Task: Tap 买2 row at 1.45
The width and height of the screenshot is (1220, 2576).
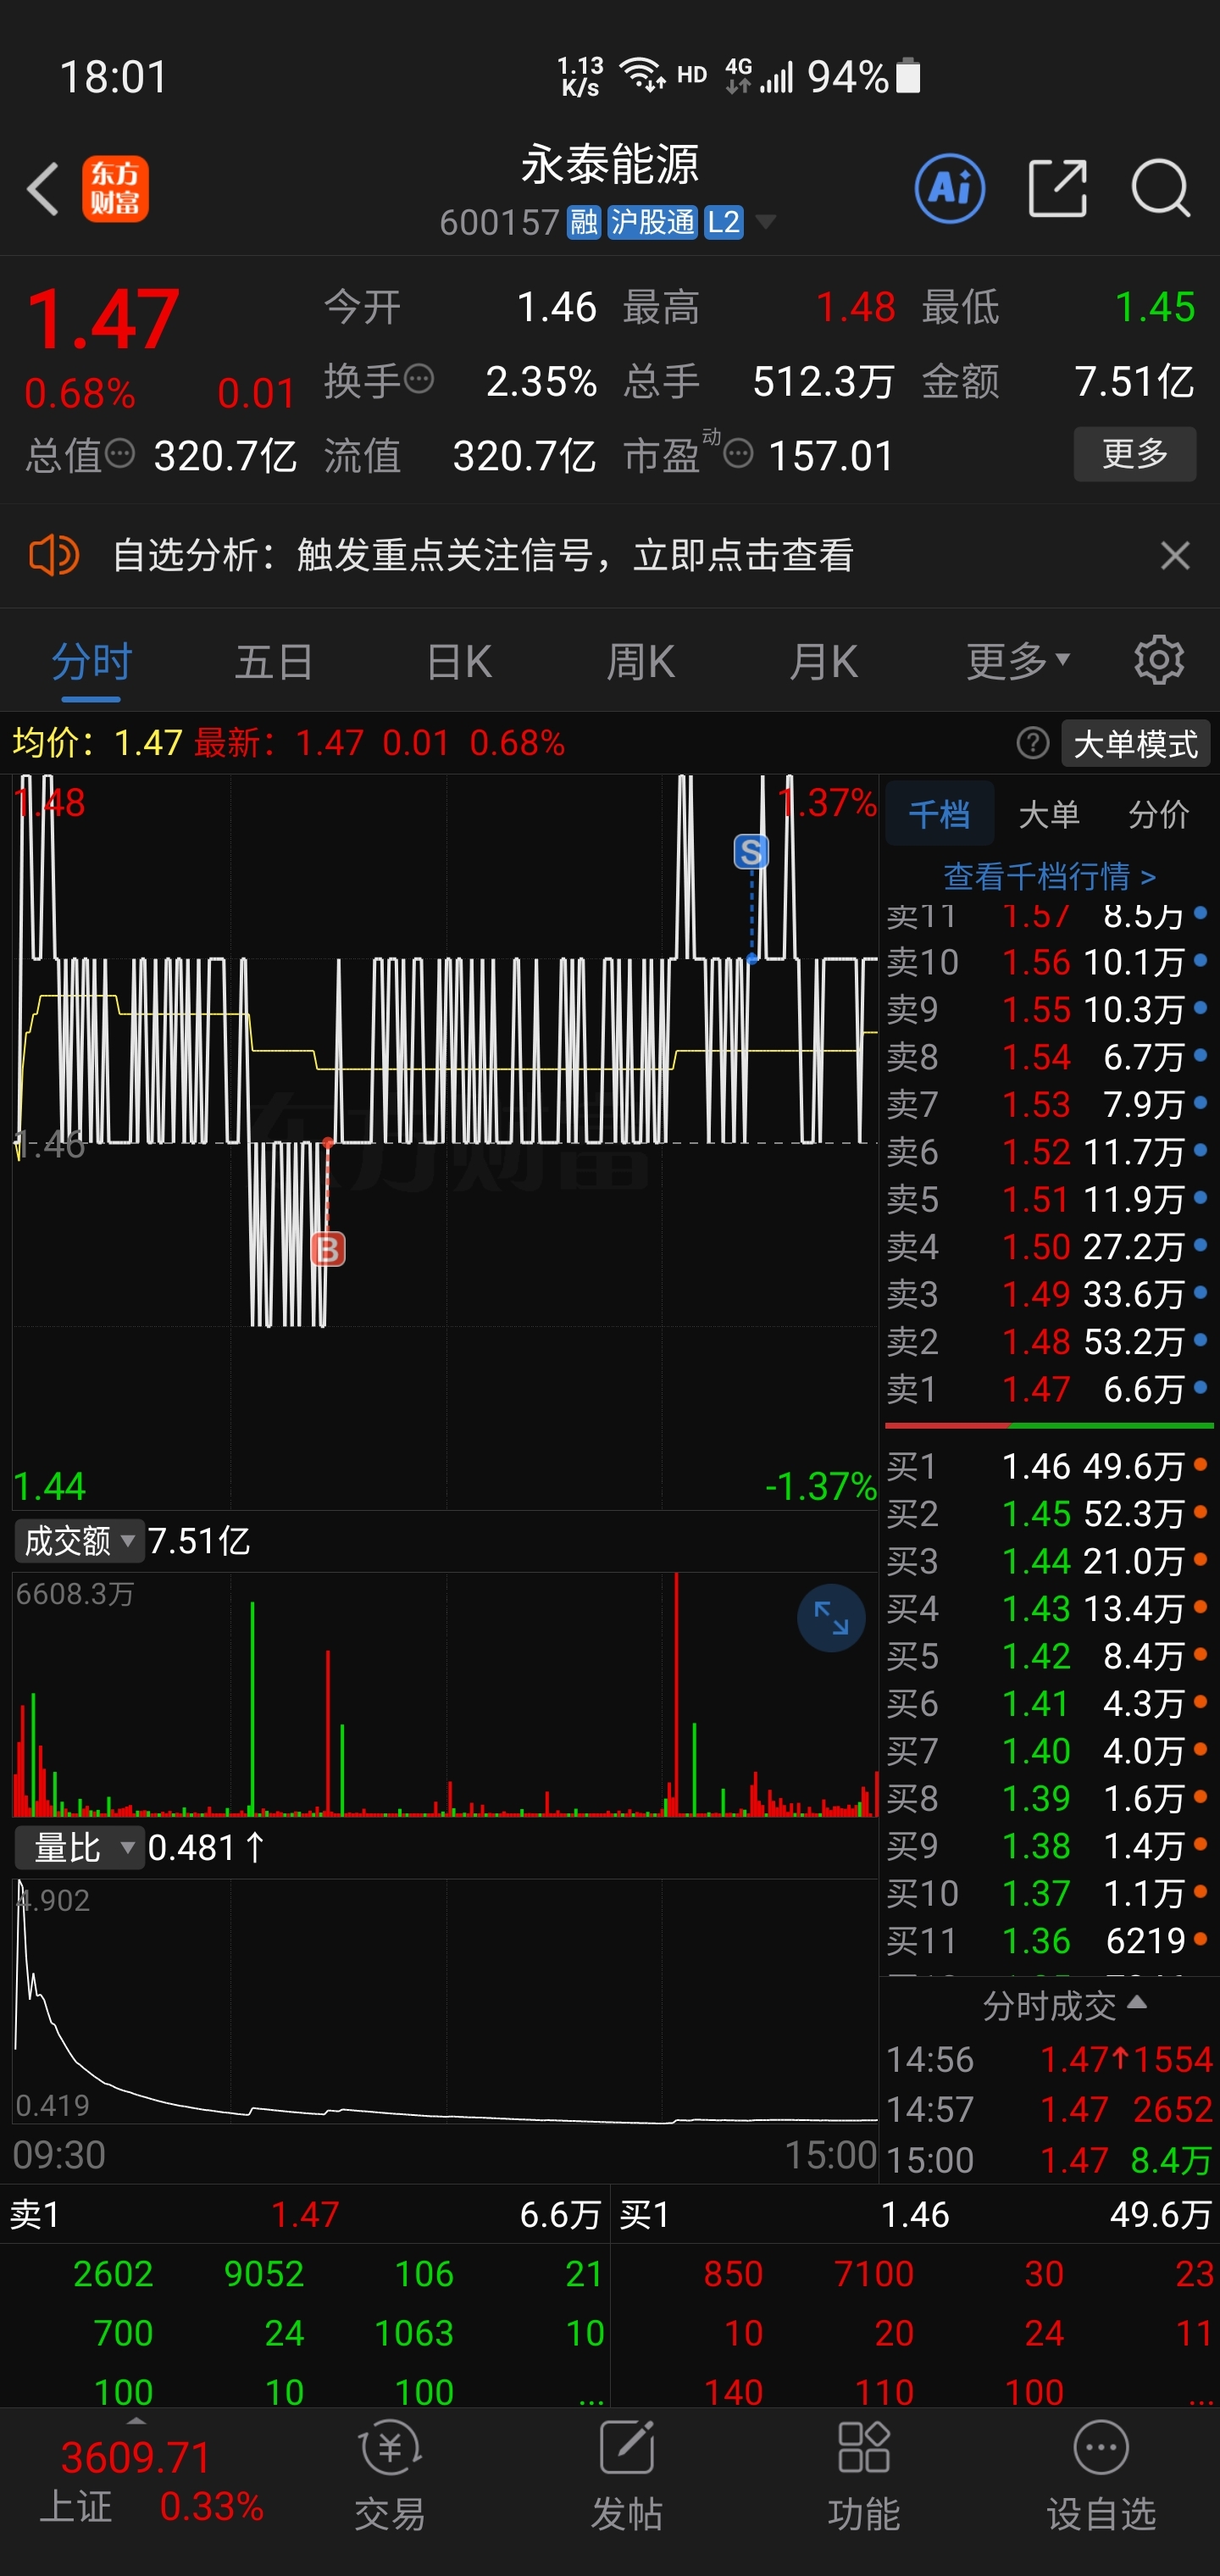Action: pyautogui.click(x=1047, y=1513)
